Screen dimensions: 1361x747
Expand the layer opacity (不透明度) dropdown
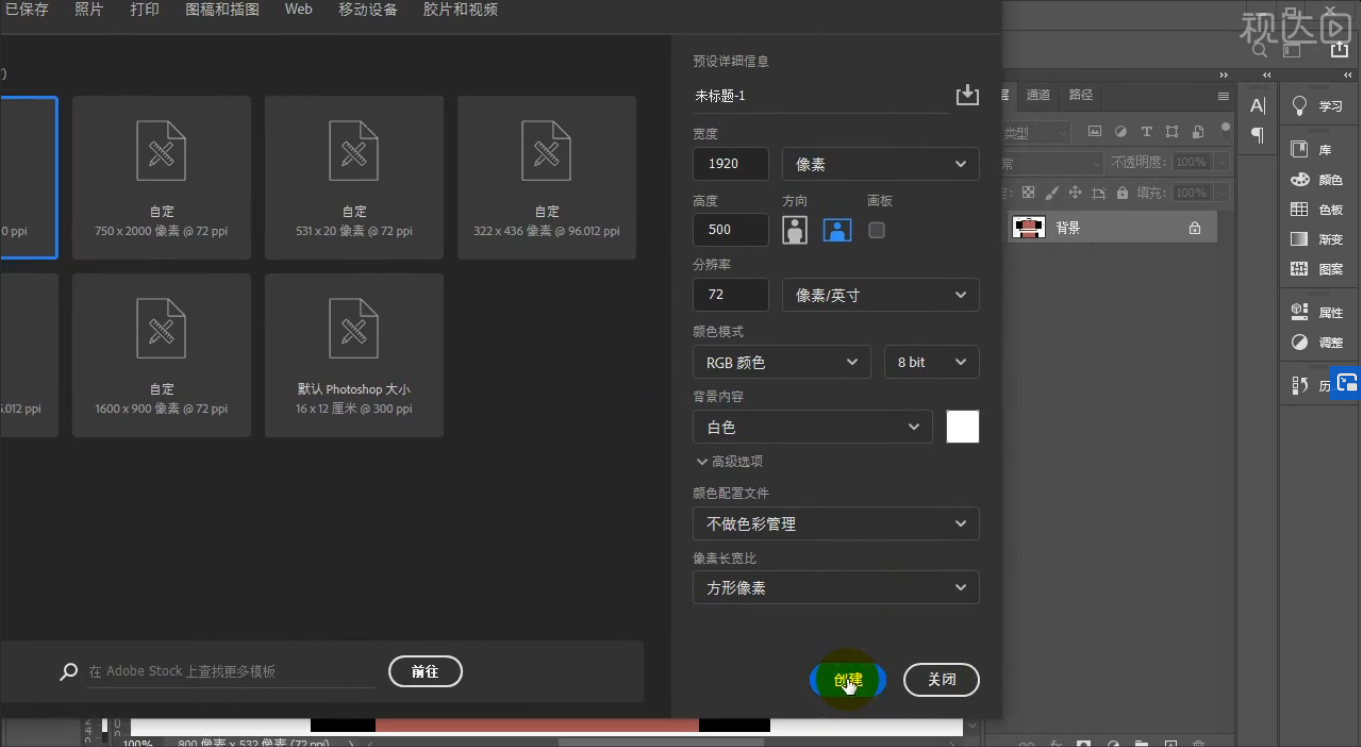tap(1220, 162)
